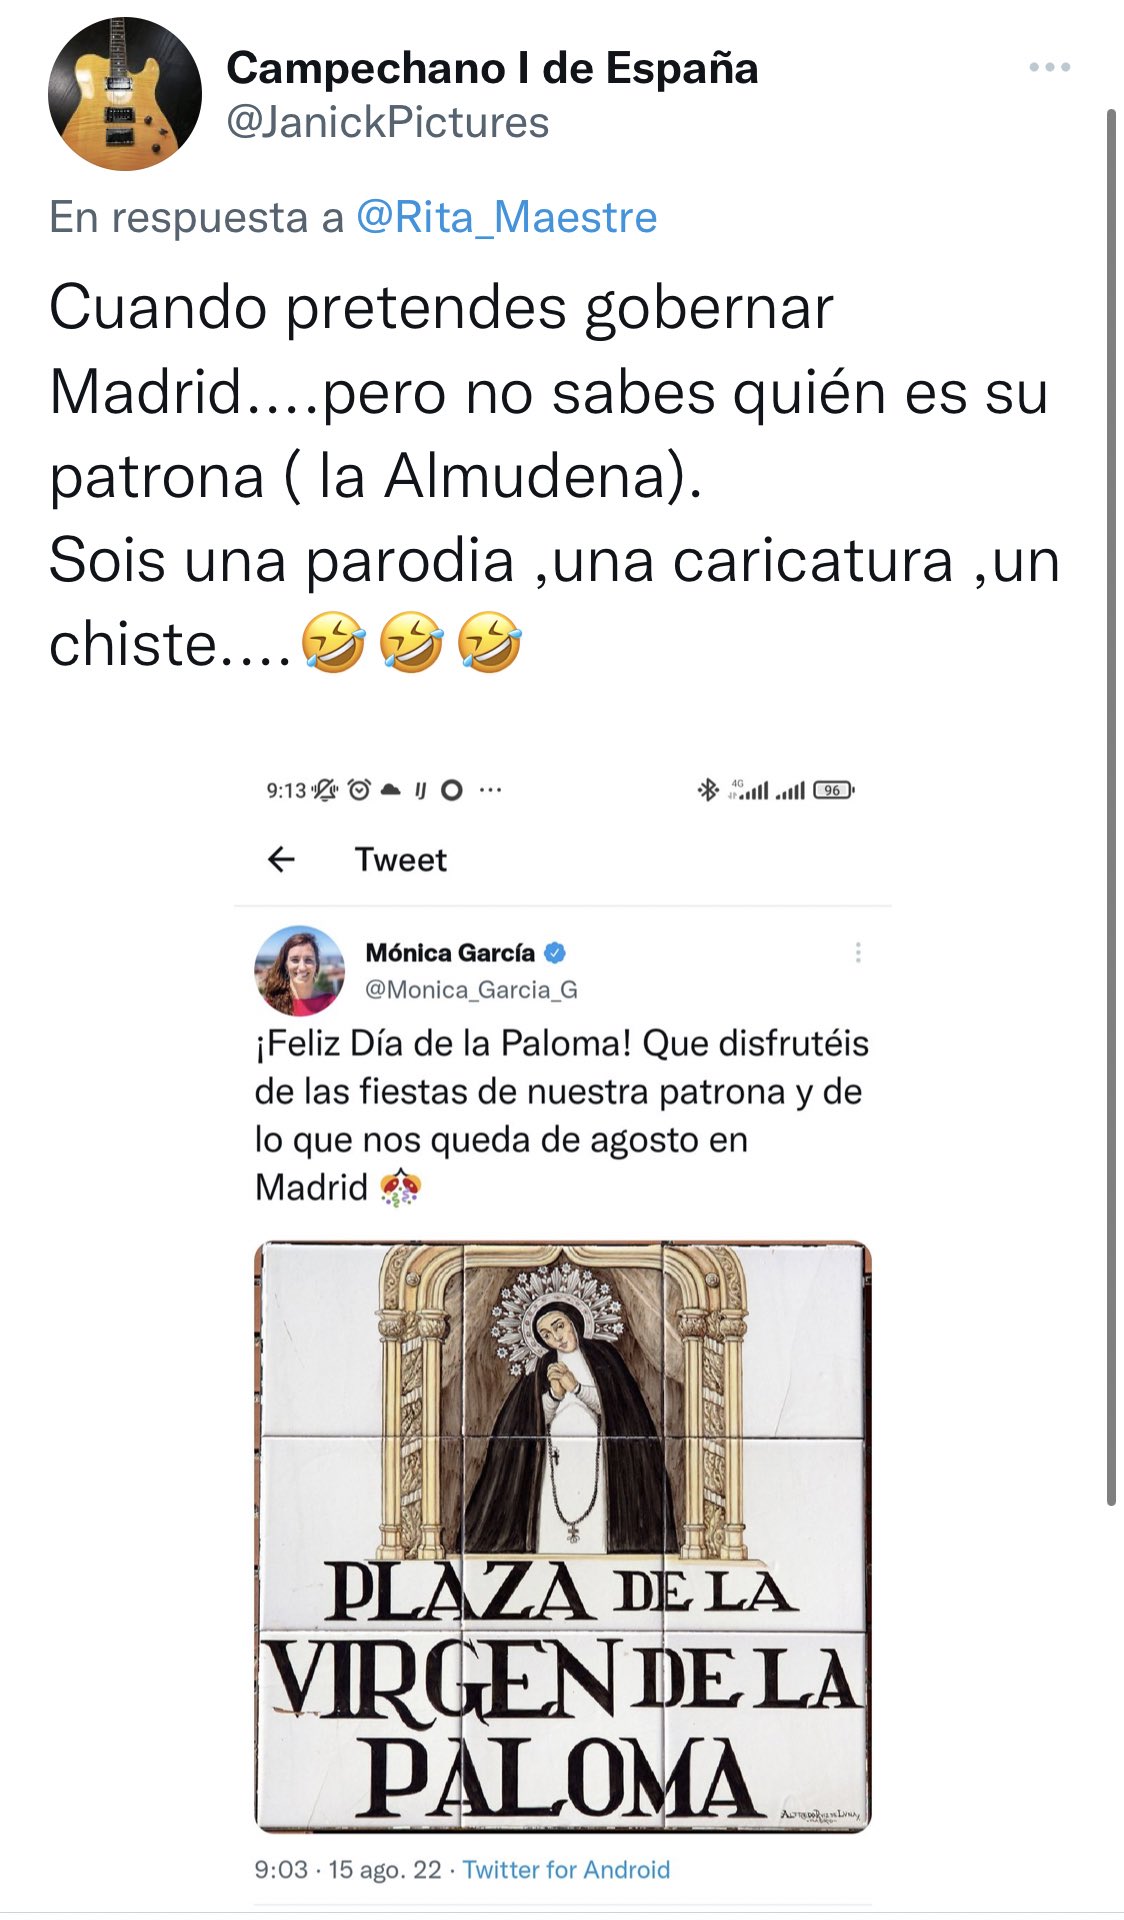This screenshot has height=1920, width=1124.
Task: Open the vertical dots menu on Mónica's tweet
Action: [857, 953]
